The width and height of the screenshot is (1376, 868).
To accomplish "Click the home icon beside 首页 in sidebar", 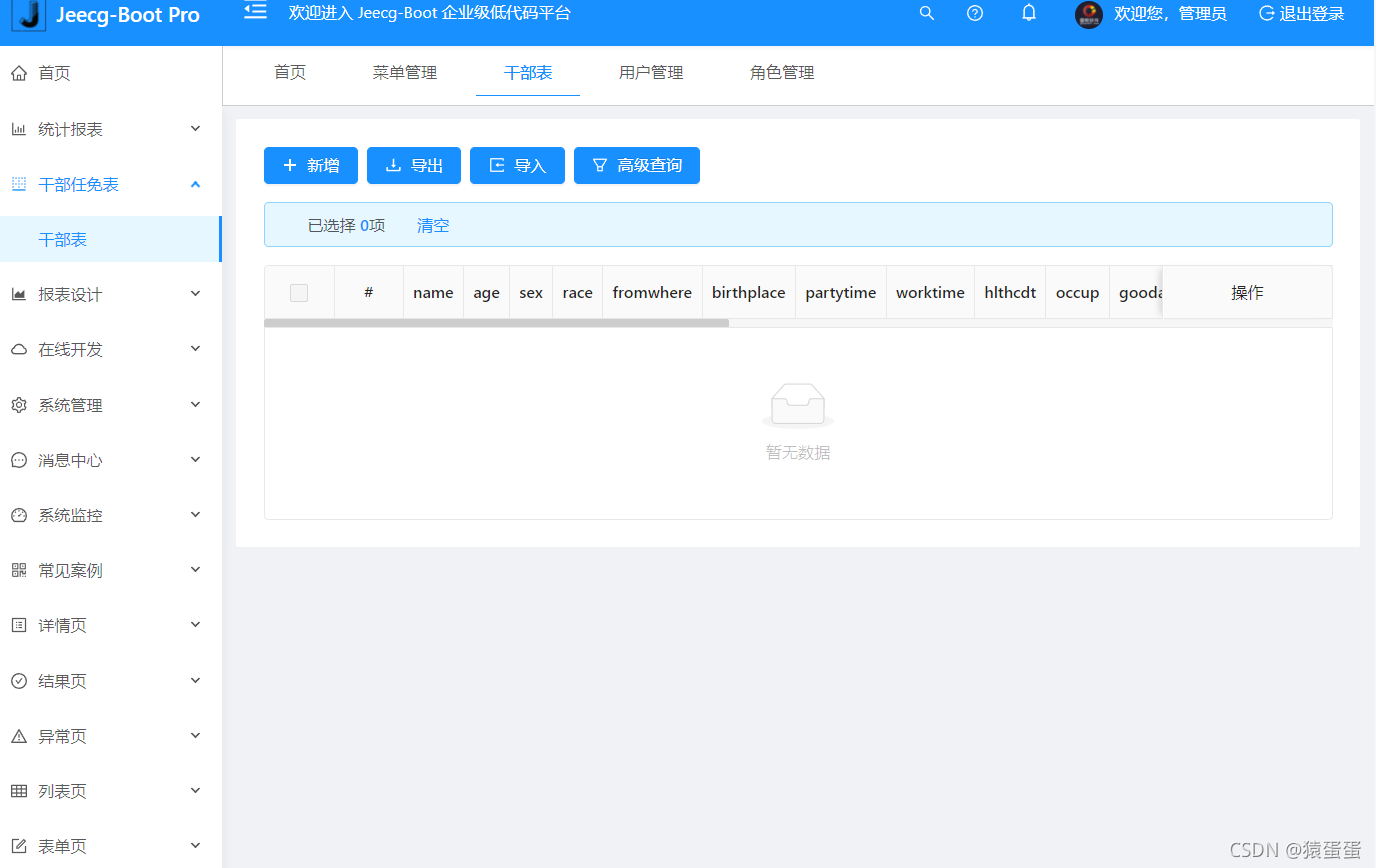I will (x=18, y=73).
